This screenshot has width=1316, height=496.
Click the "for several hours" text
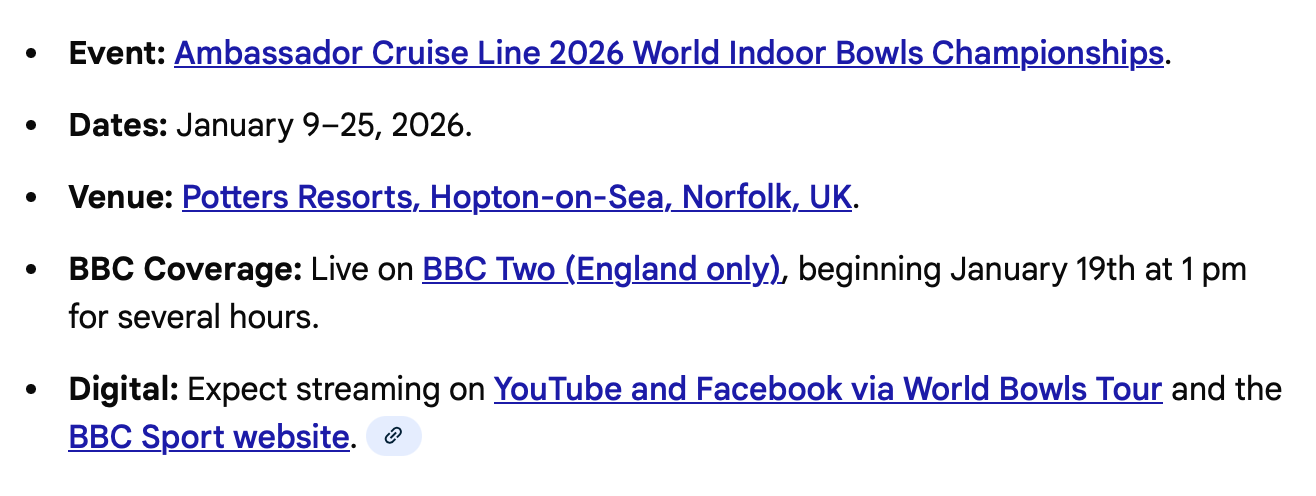[192, 317]
